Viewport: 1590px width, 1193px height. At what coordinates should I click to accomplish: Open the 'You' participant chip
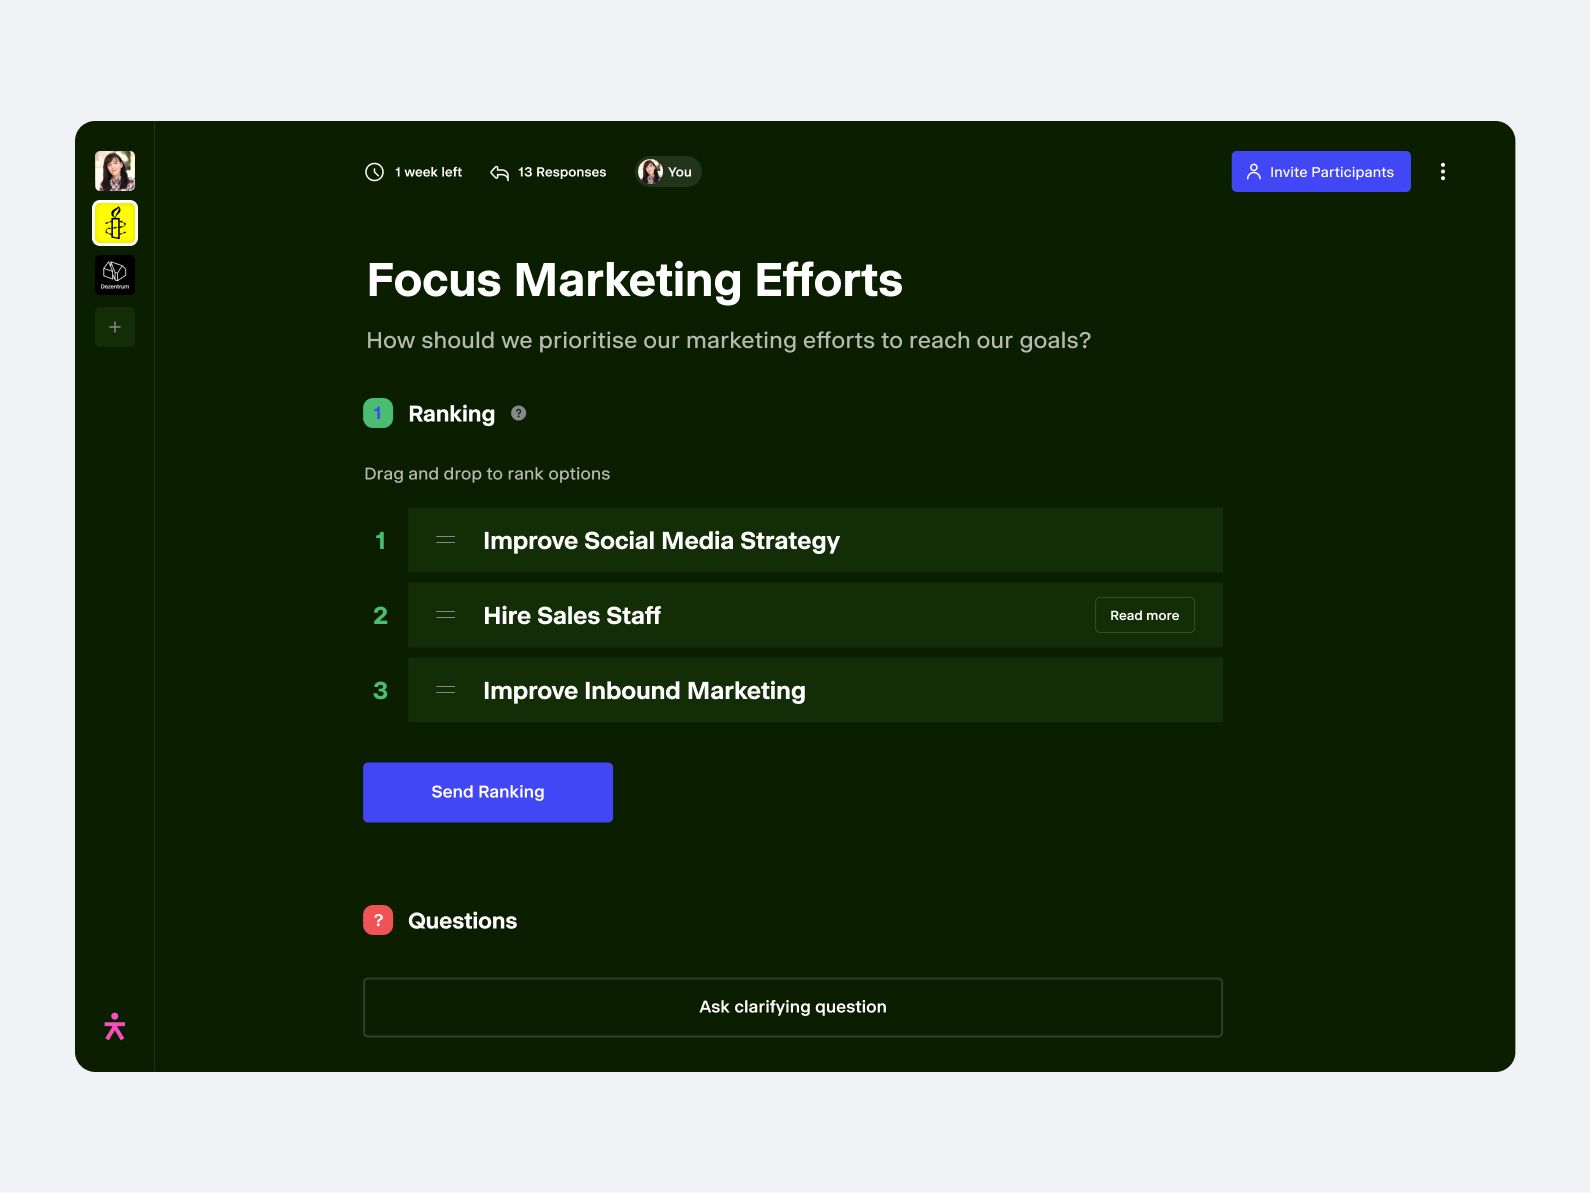point(668,172)
